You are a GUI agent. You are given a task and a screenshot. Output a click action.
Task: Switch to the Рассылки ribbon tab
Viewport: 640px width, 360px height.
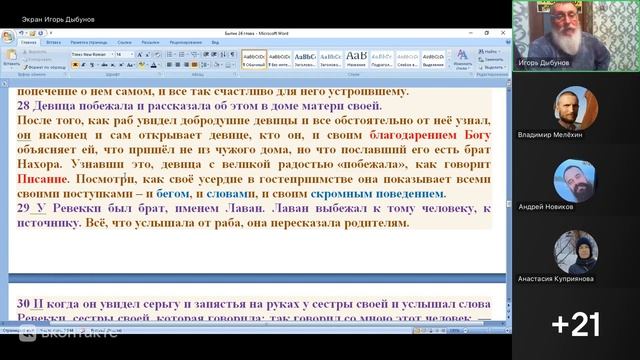[150, 42]
